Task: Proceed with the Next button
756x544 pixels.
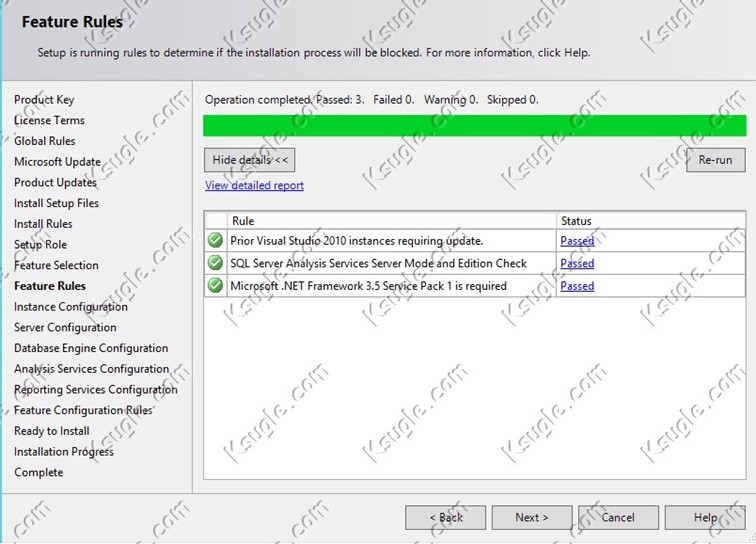Action: pos(532,517)
